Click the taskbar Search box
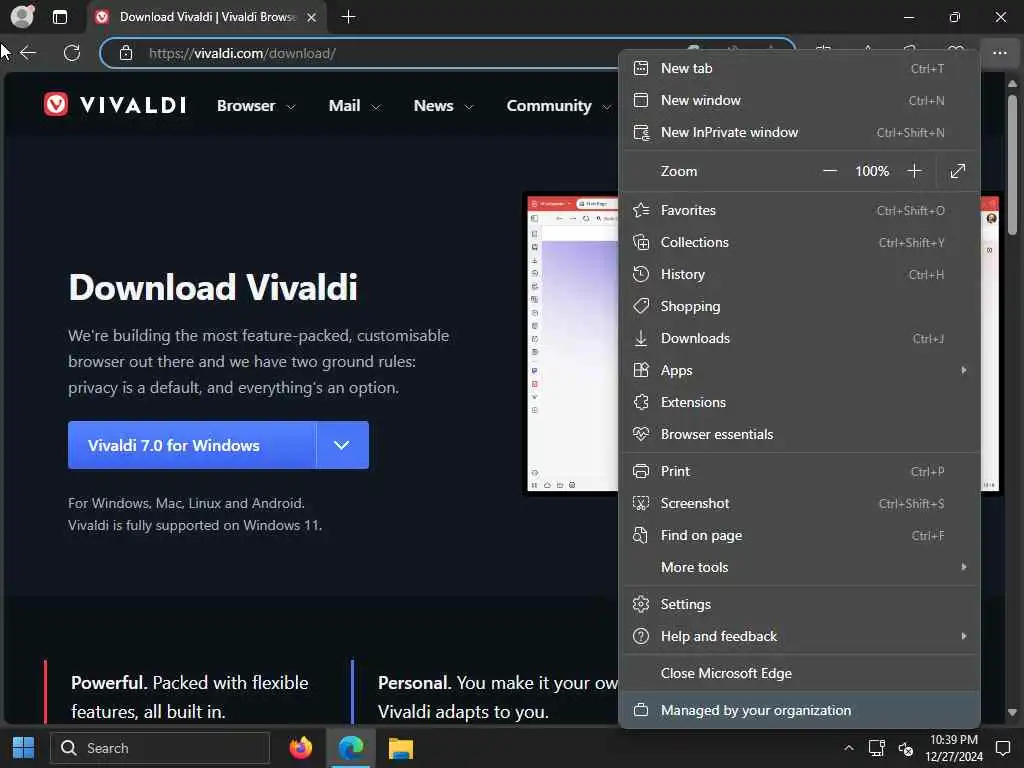The height and width of the screenshot is (768, 1024). (160, 748)
